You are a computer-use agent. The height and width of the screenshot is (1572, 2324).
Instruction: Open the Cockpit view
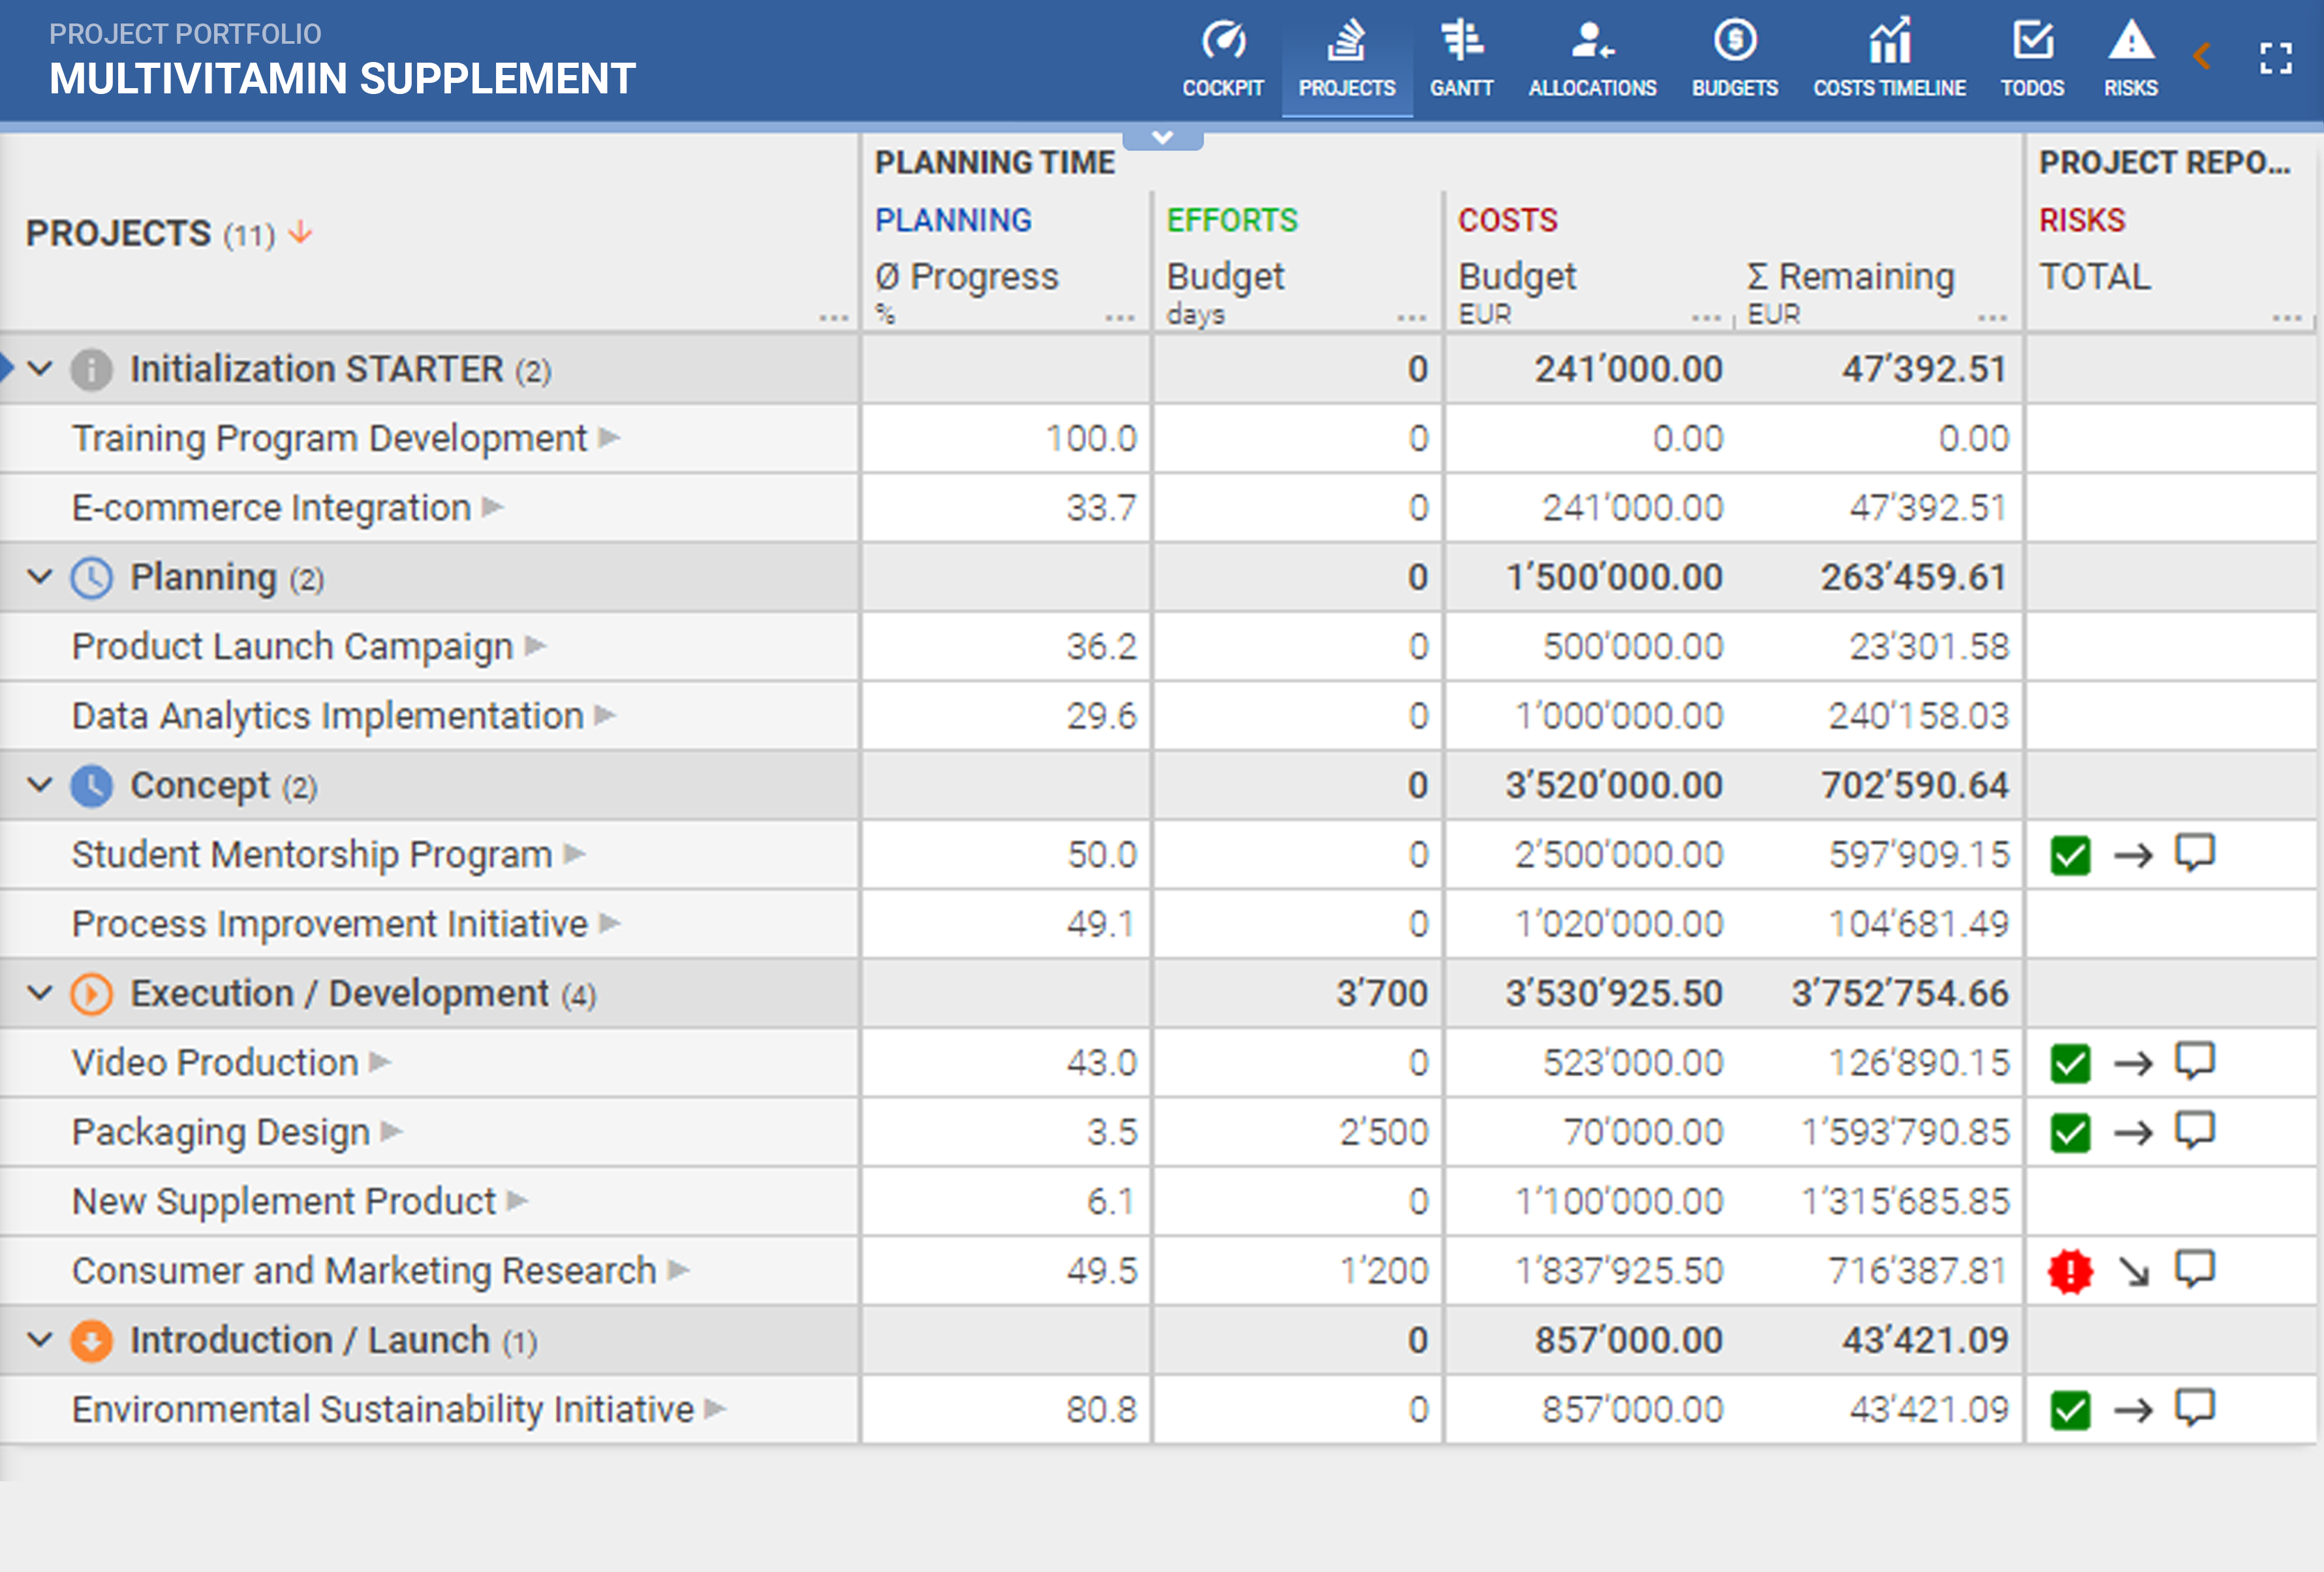1222,59
